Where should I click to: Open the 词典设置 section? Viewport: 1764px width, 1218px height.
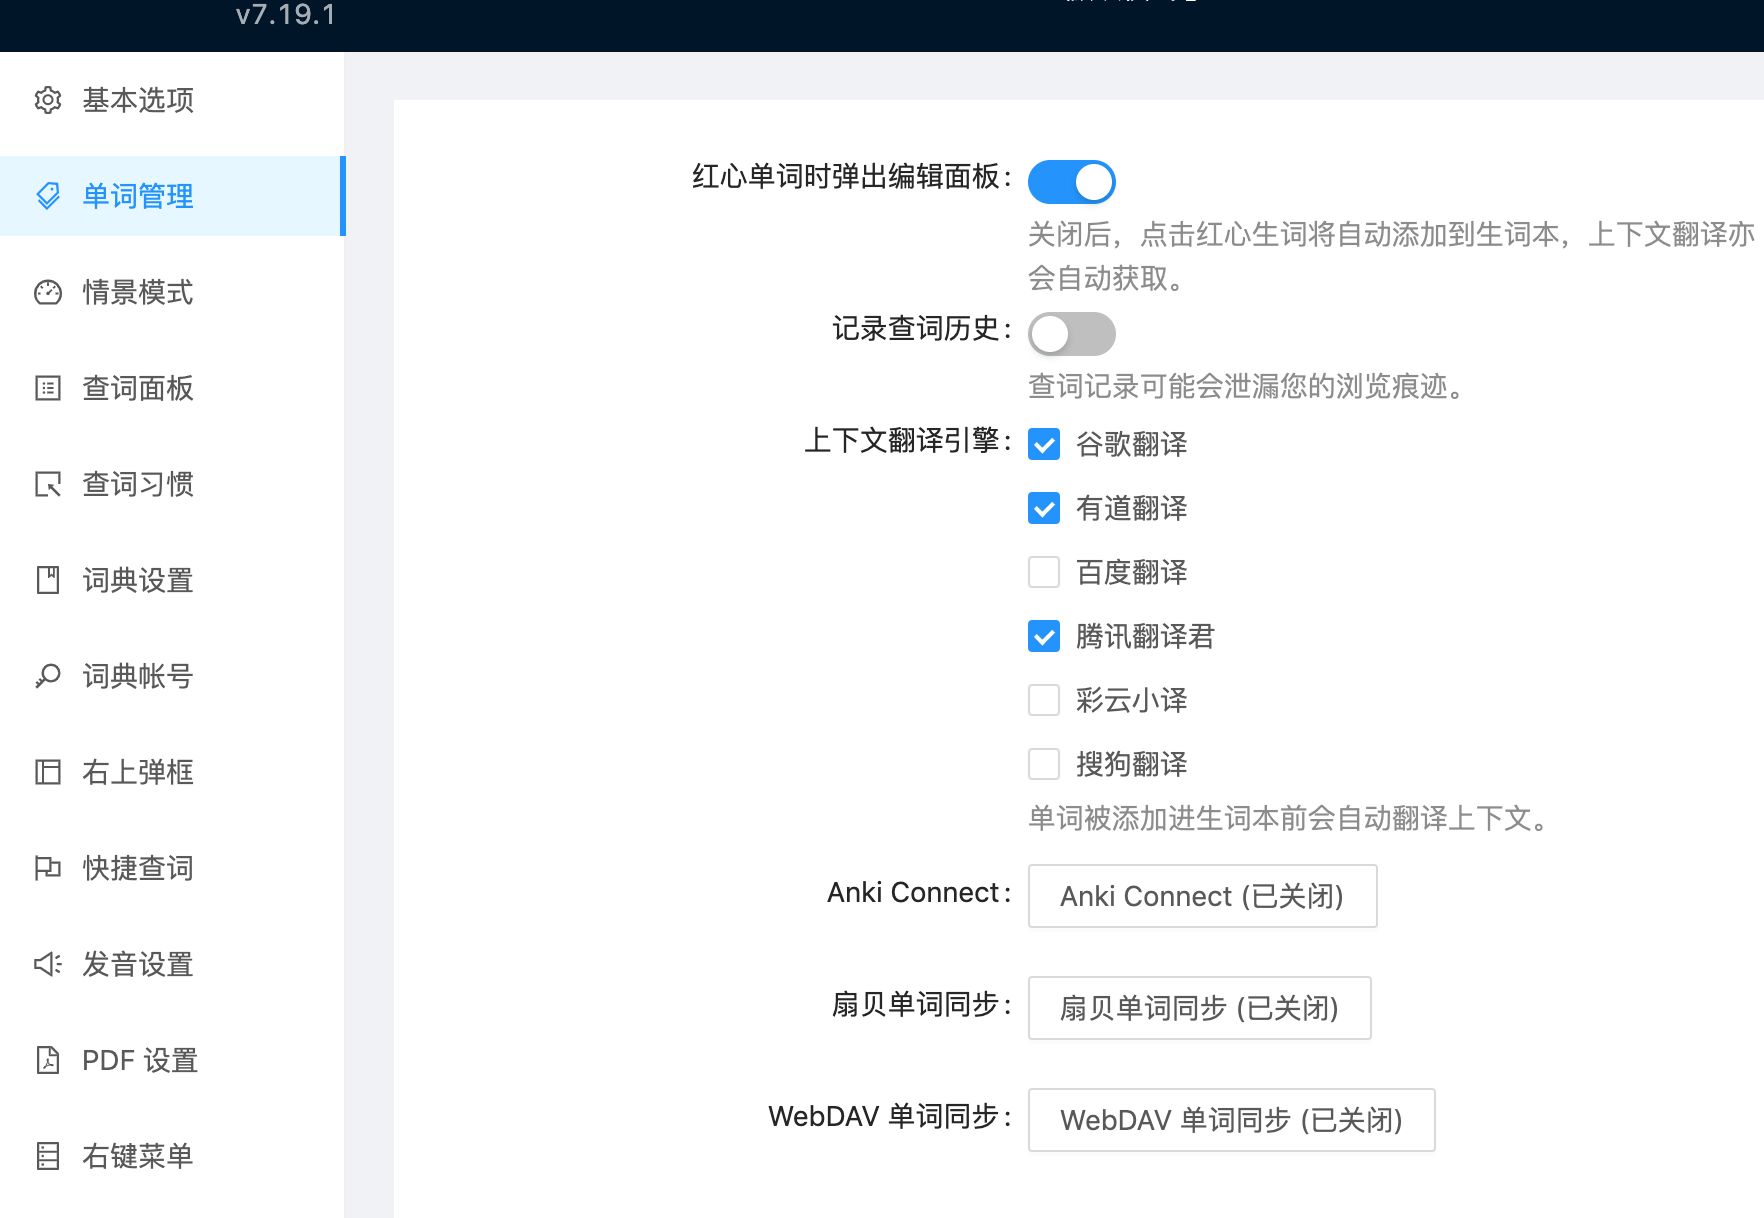click(172, 580)
